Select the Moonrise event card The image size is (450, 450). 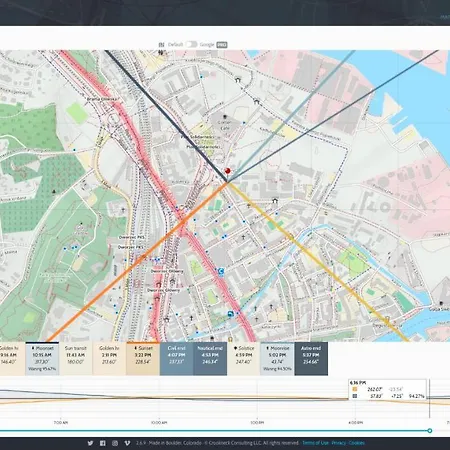click(277, 358)
